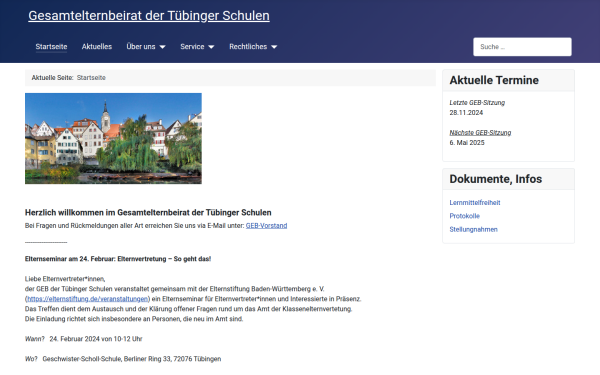Click the date 6. Mai 2025
Image resolution: width=600 pixels, height=375 pixels.
pos(467,143)
